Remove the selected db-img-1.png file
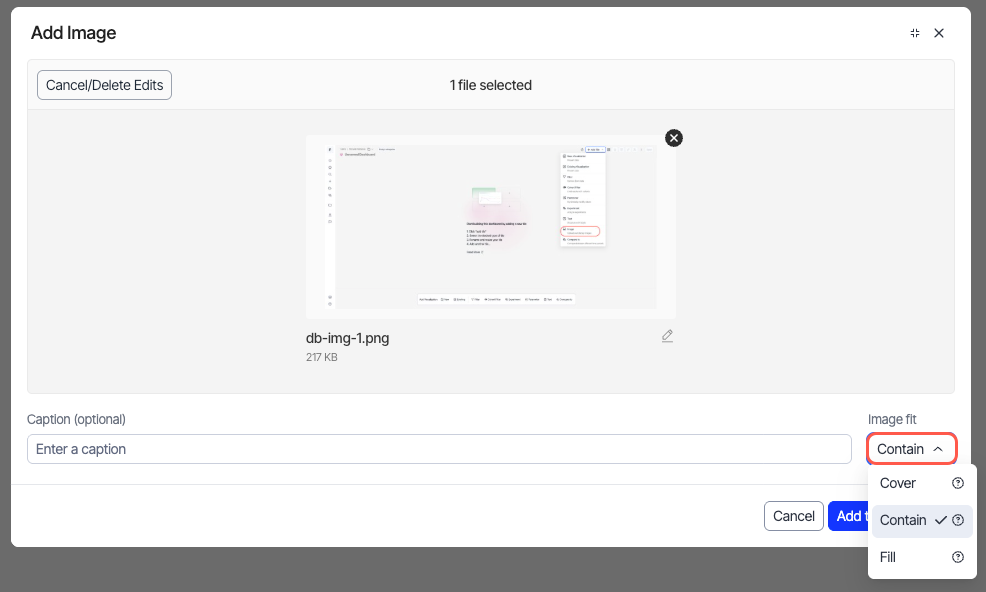The width and height of the screenshot is (986, 592). tap(674, 138)
